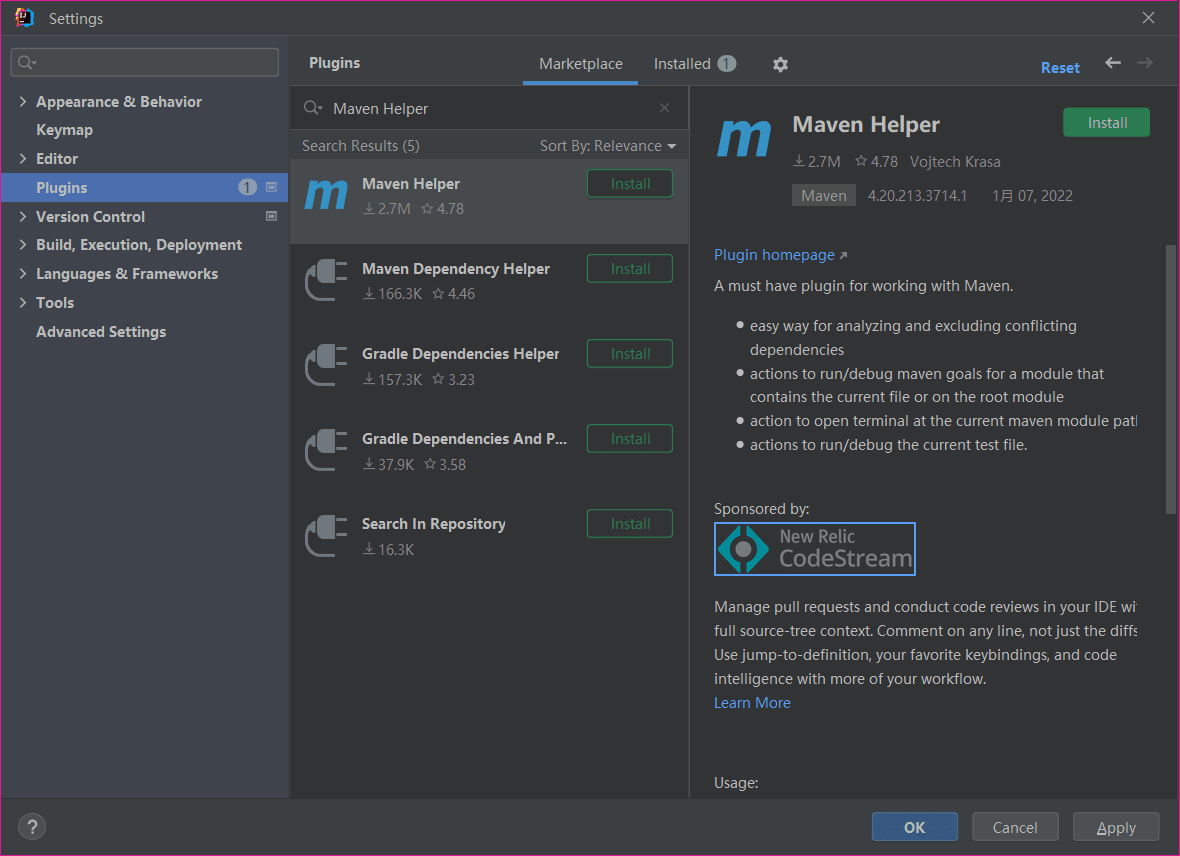
Task: Open the Learn More link
Action: (x=752, y=703)
